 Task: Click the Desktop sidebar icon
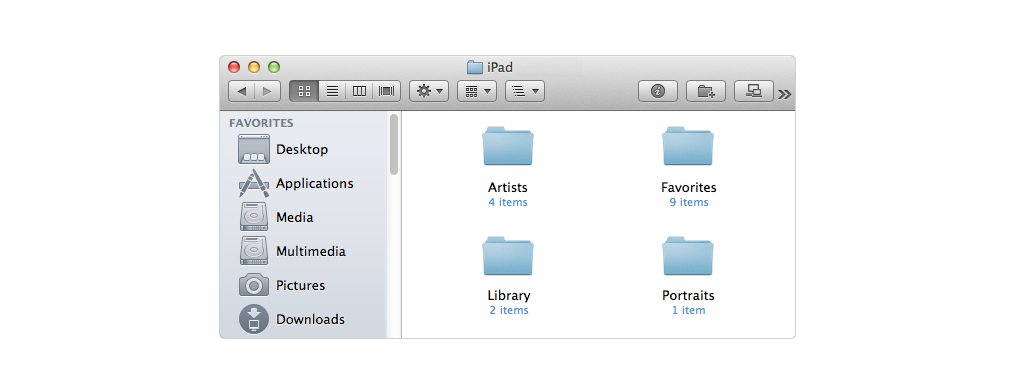[254, 150]
